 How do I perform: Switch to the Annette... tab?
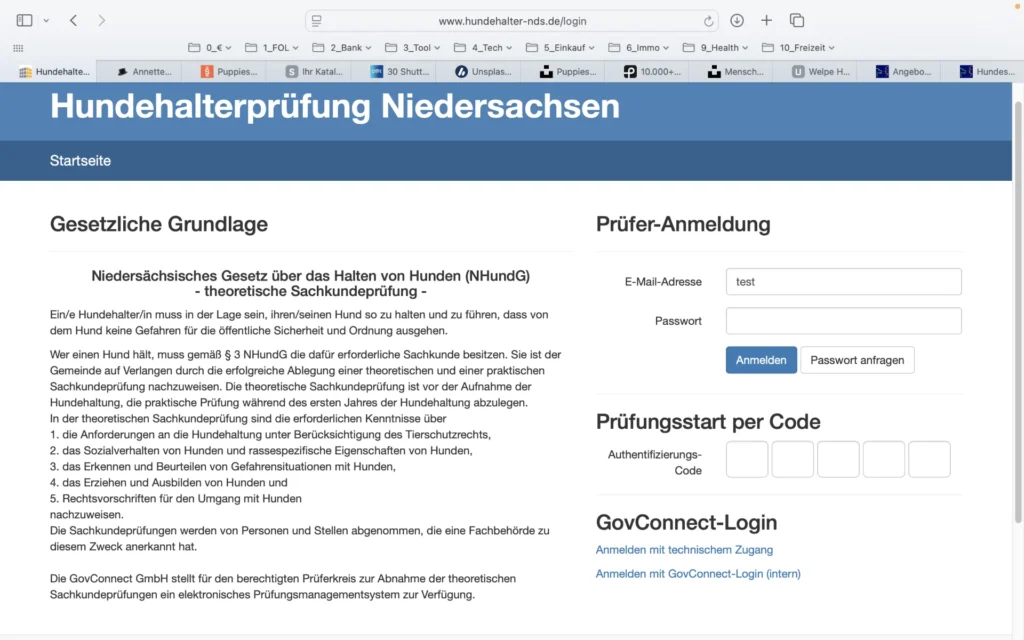(x=144, y=72)
